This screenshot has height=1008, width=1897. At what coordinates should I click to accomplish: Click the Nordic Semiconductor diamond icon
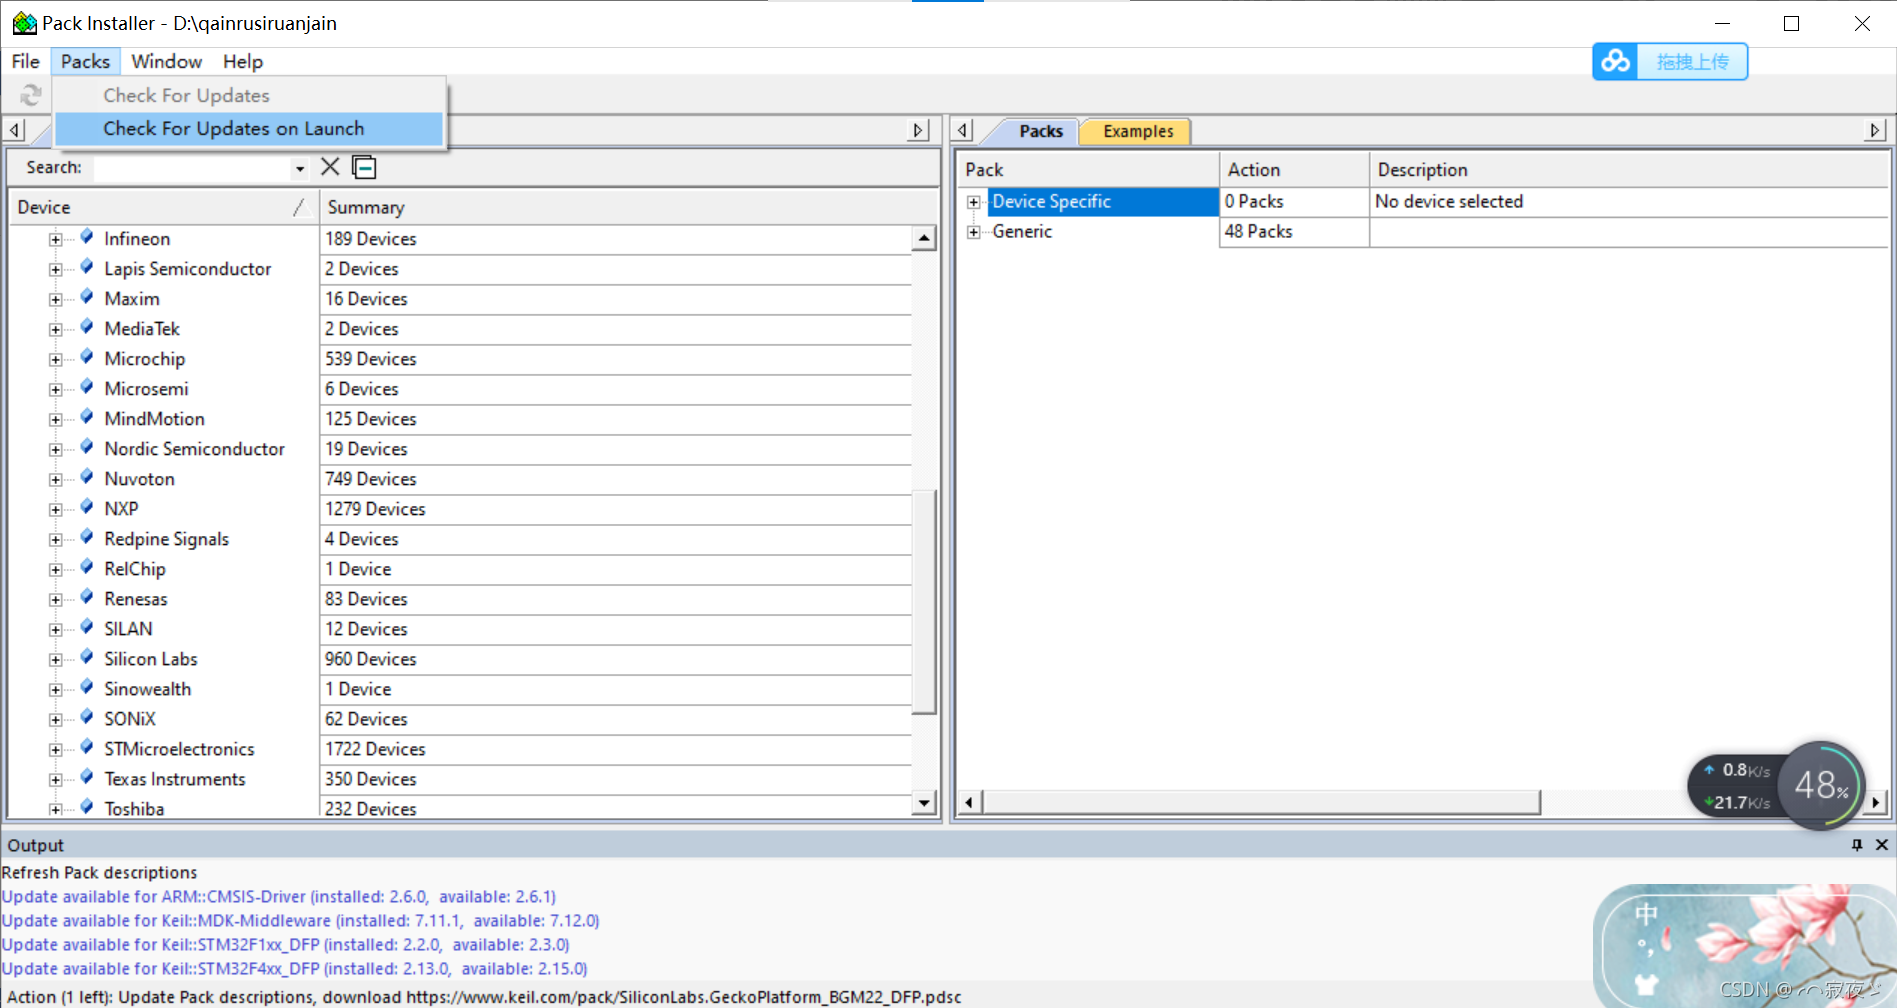pos(87,447)
